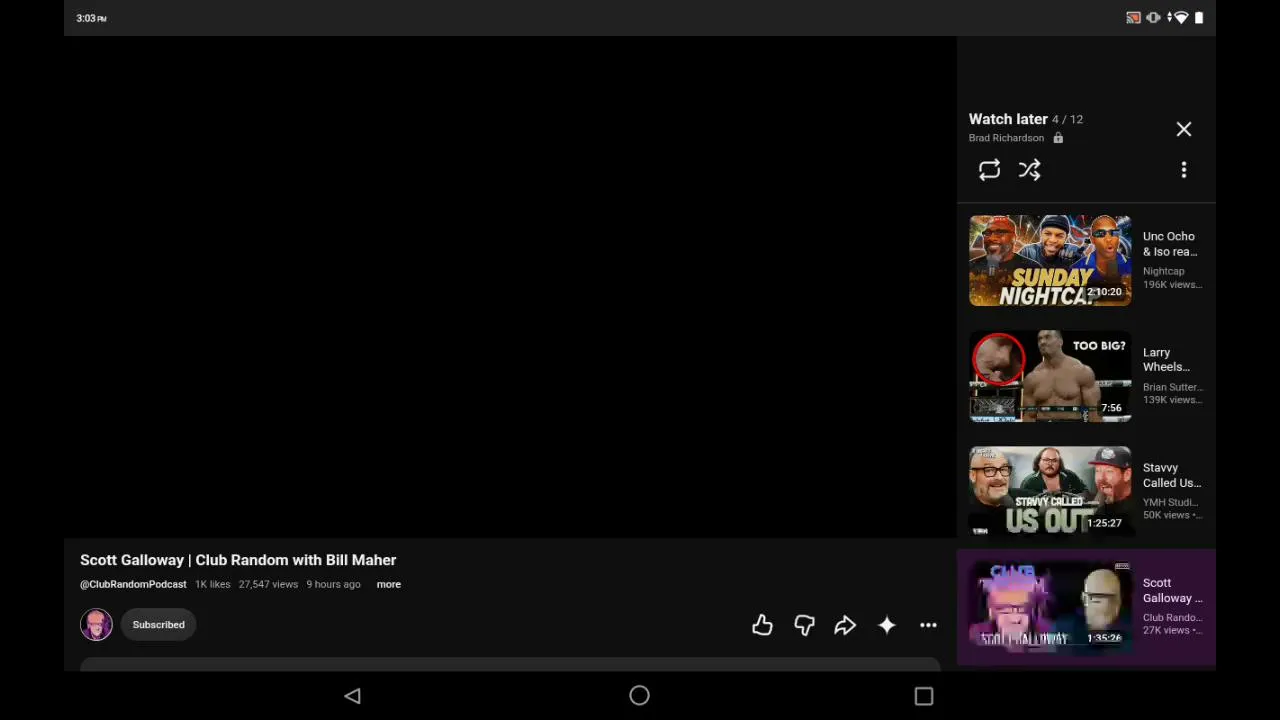Tap the video player area

tap(510, 287)
